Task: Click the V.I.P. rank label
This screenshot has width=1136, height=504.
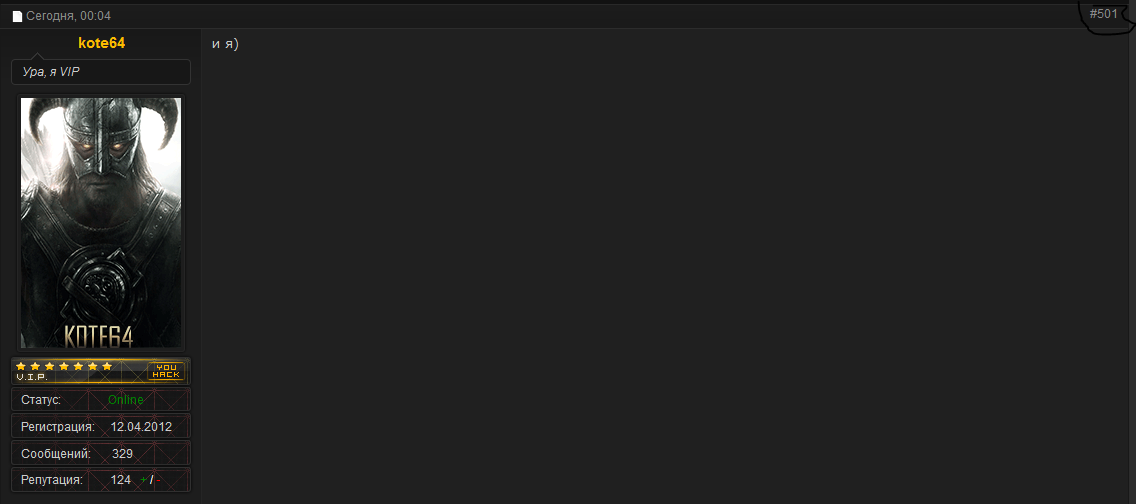Action: [x=31, y=377]
